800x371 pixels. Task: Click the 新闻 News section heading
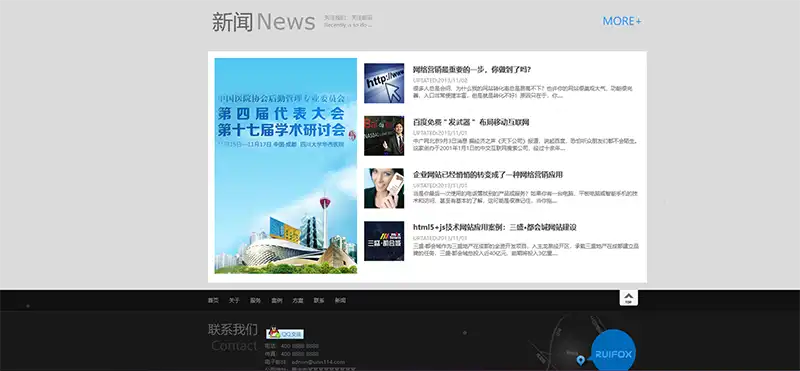263,22
